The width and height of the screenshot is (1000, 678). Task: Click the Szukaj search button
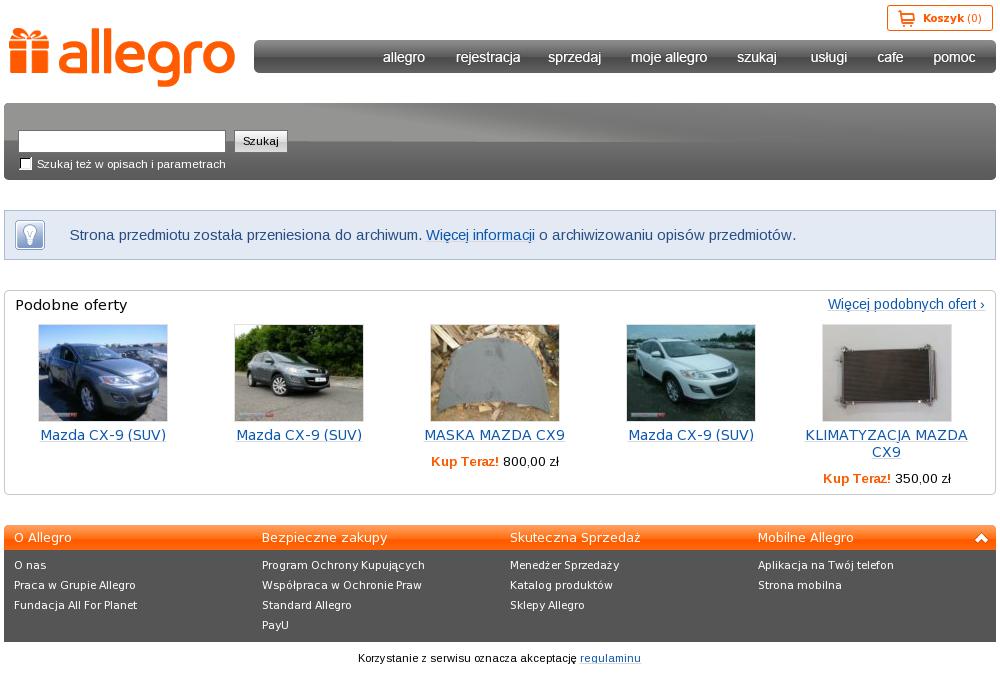click(261, 141)
